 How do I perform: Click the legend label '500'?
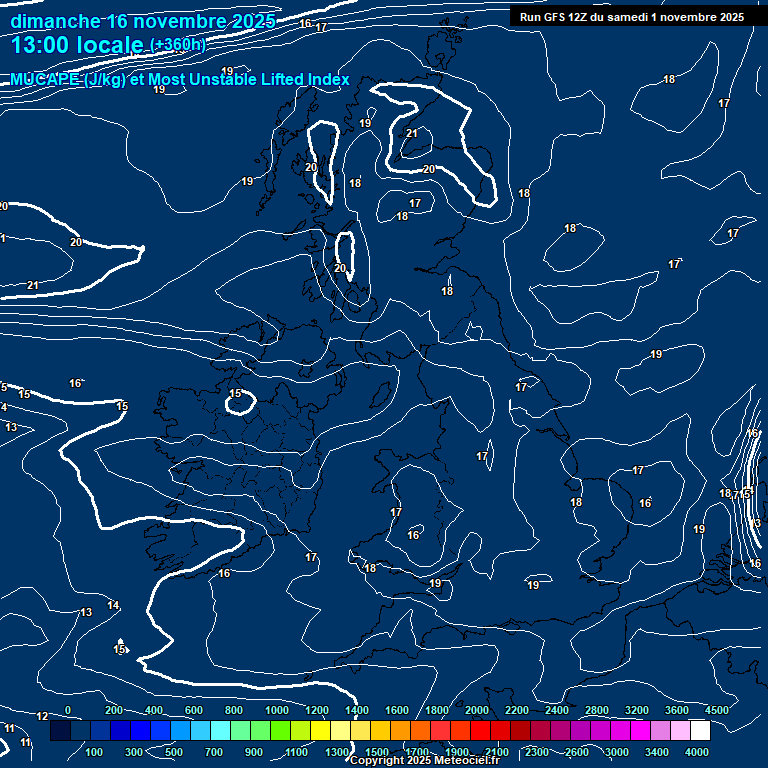point(173,752)
